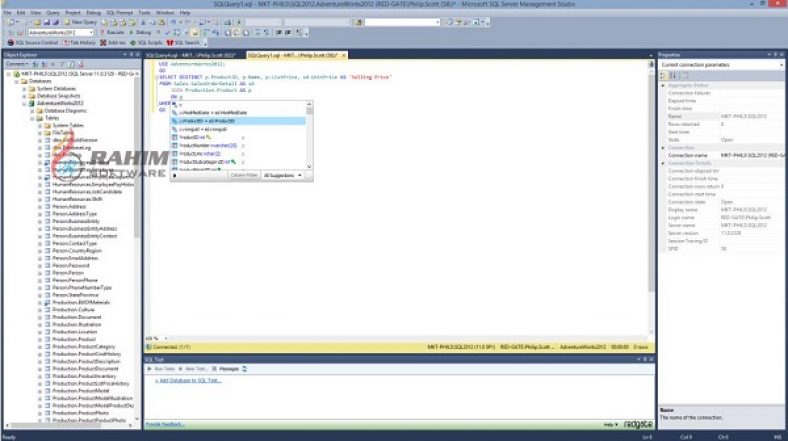Select highlighted ProductID join suggestion
The image size is (788, 441).
tap(238, 121)
